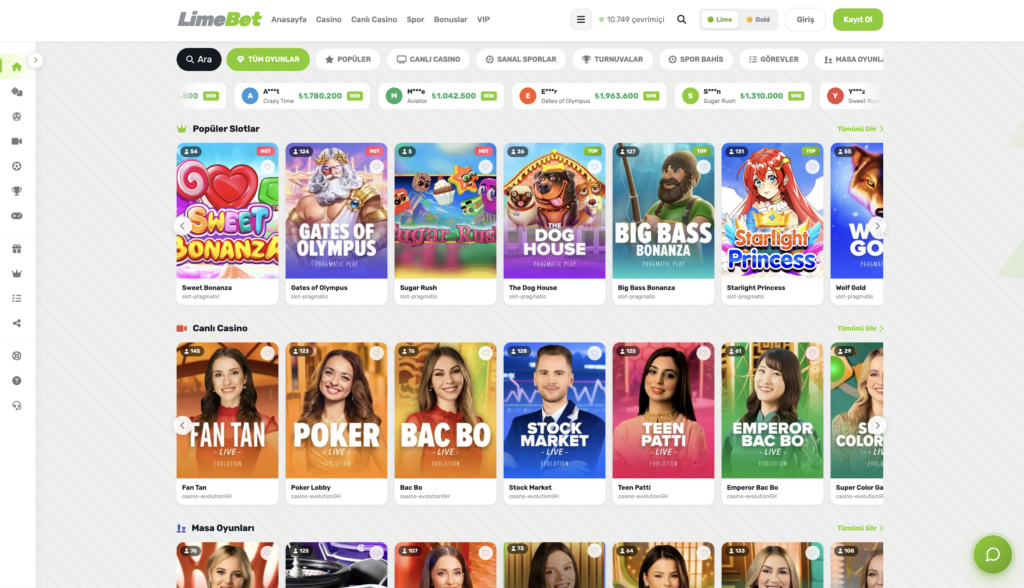Open the gift box bonuses sidebar icon
Screen dimensions: 1024x588
tap(17, 249)
